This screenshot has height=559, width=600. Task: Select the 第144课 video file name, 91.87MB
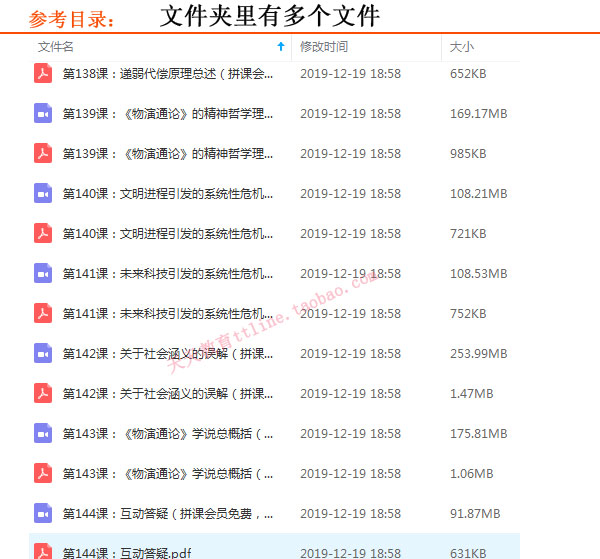coord(168,513)
